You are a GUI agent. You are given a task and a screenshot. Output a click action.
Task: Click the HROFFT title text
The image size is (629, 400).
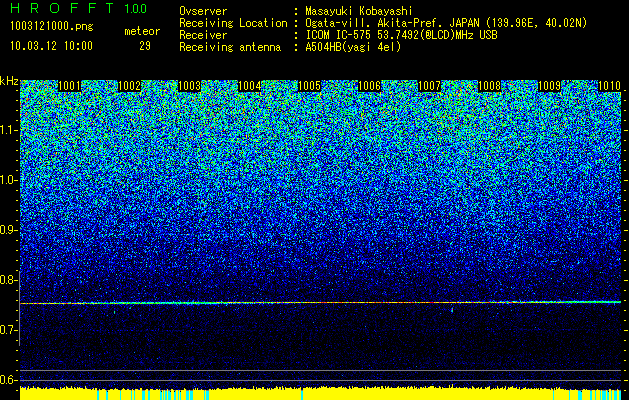[x=62, y=8]
